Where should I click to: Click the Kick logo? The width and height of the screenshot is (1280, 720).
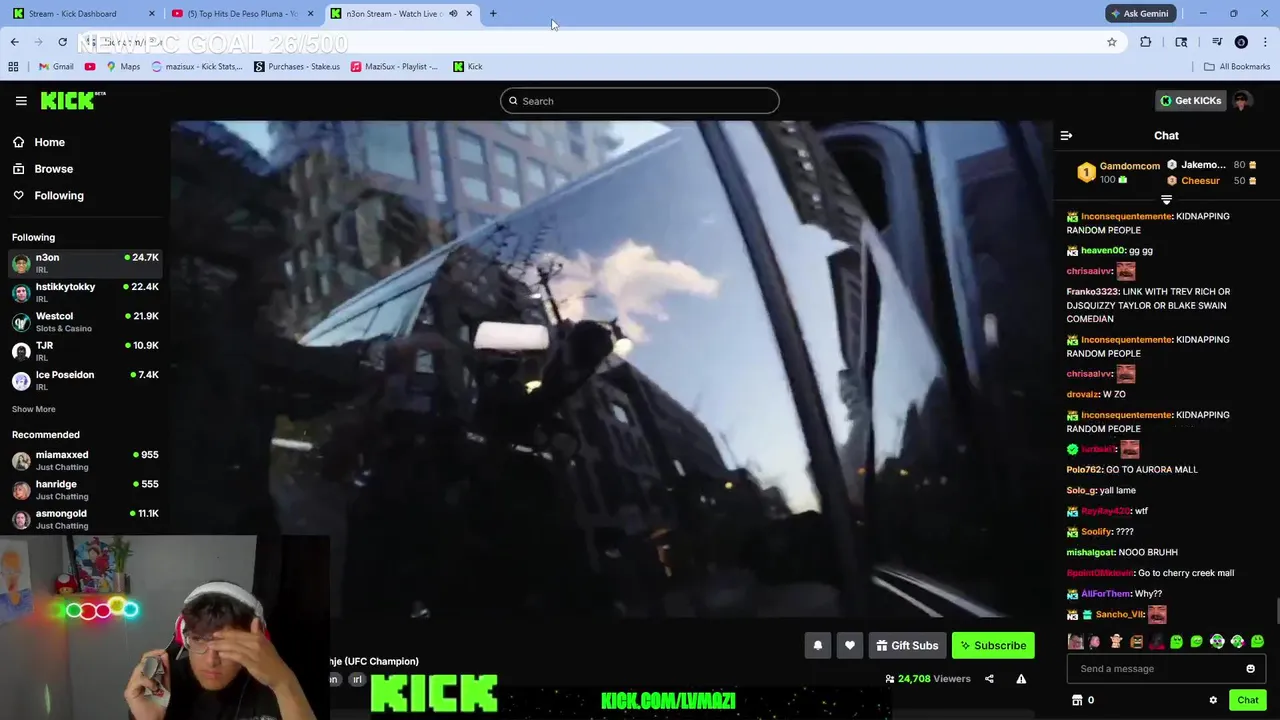(x=73, y=100)
